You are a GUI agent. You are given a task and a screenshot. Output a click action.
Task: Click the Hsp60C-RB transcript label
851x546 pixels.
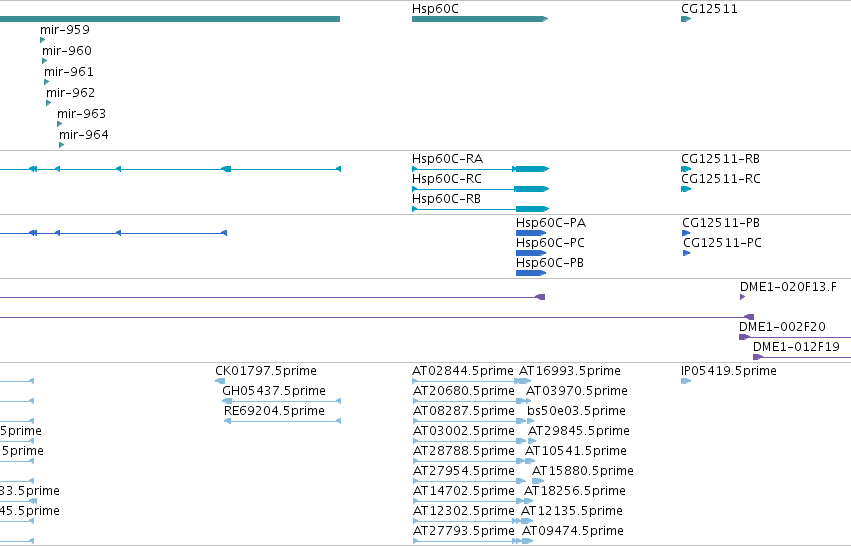point(446,199)
